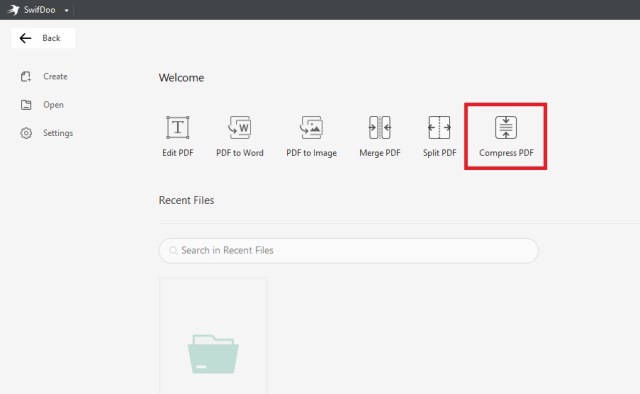This screenshot has width=640, height=394.
Task: Open the SwifDoo dropdown arrow
Action: pos(67,11)
